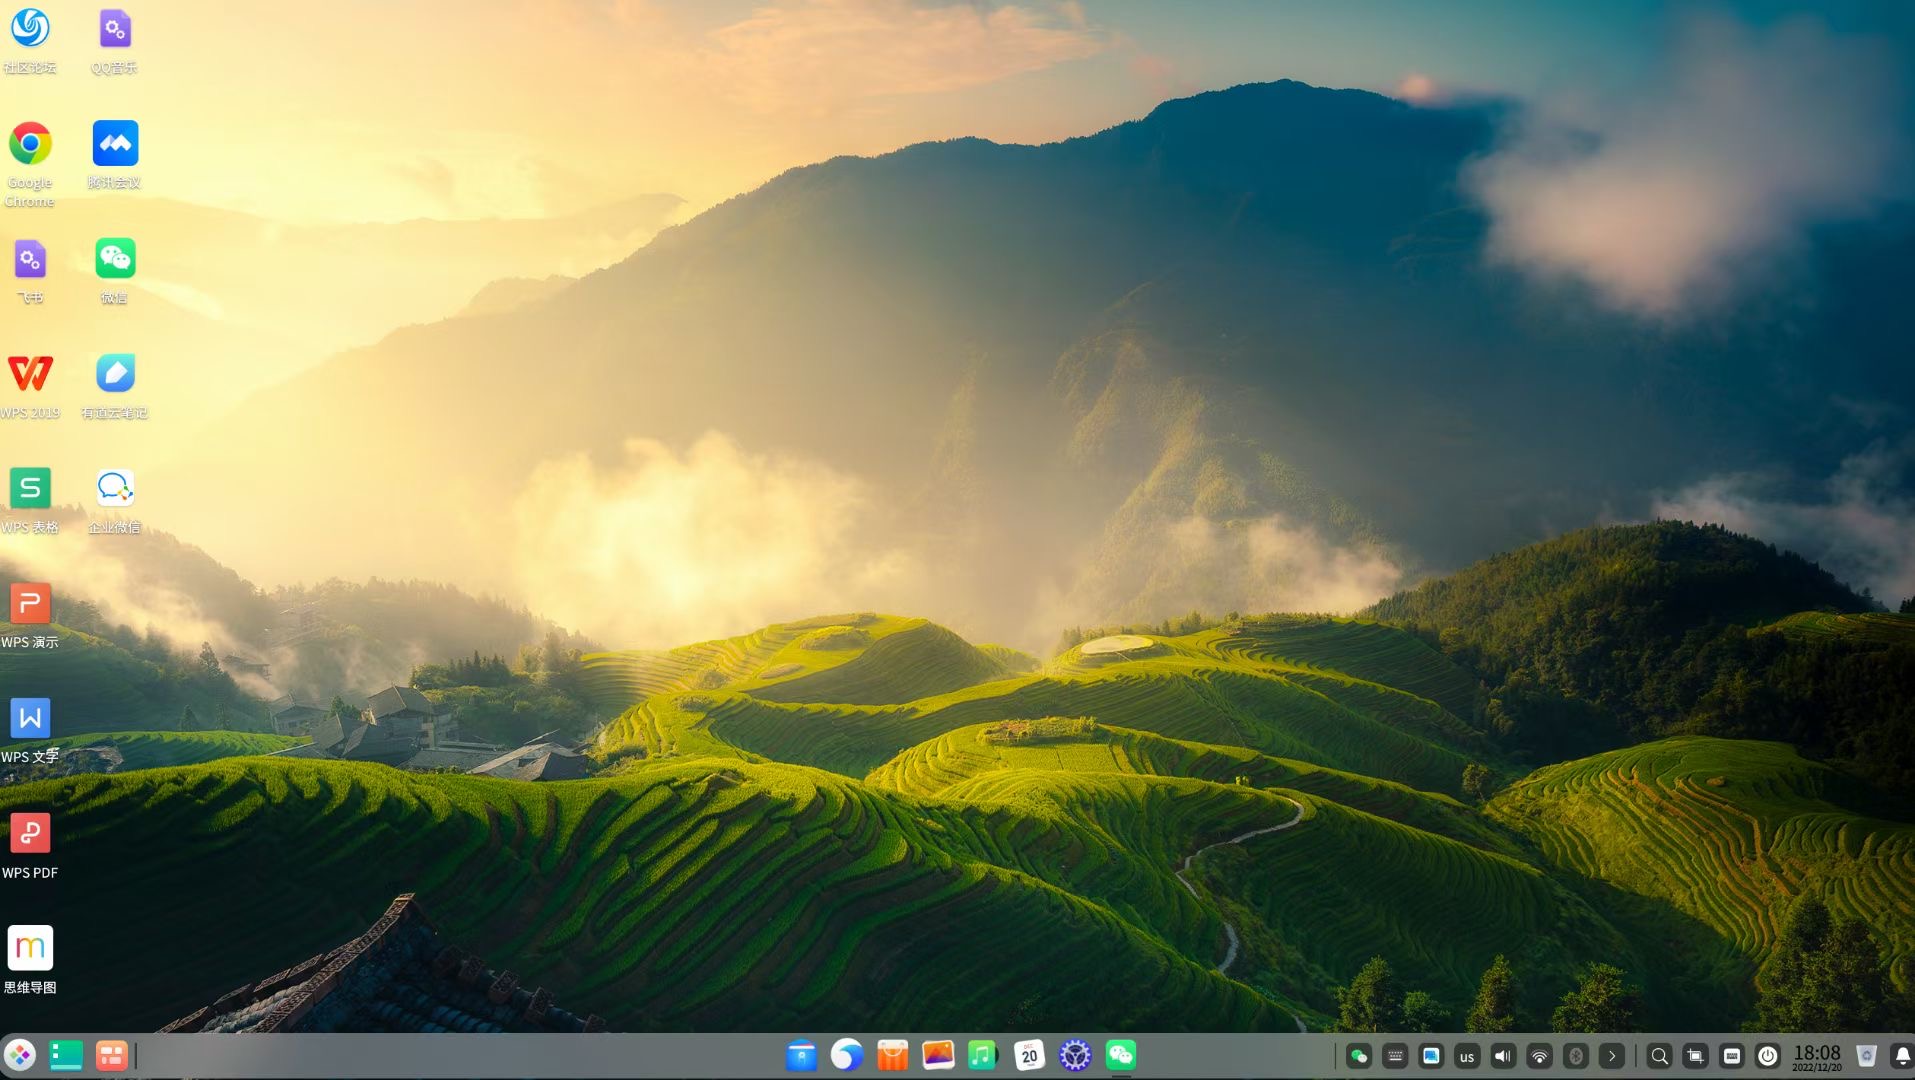Open the green WeChat desktop icon
Viewport: 1915px width, 1080px height.
pos(115,260)
